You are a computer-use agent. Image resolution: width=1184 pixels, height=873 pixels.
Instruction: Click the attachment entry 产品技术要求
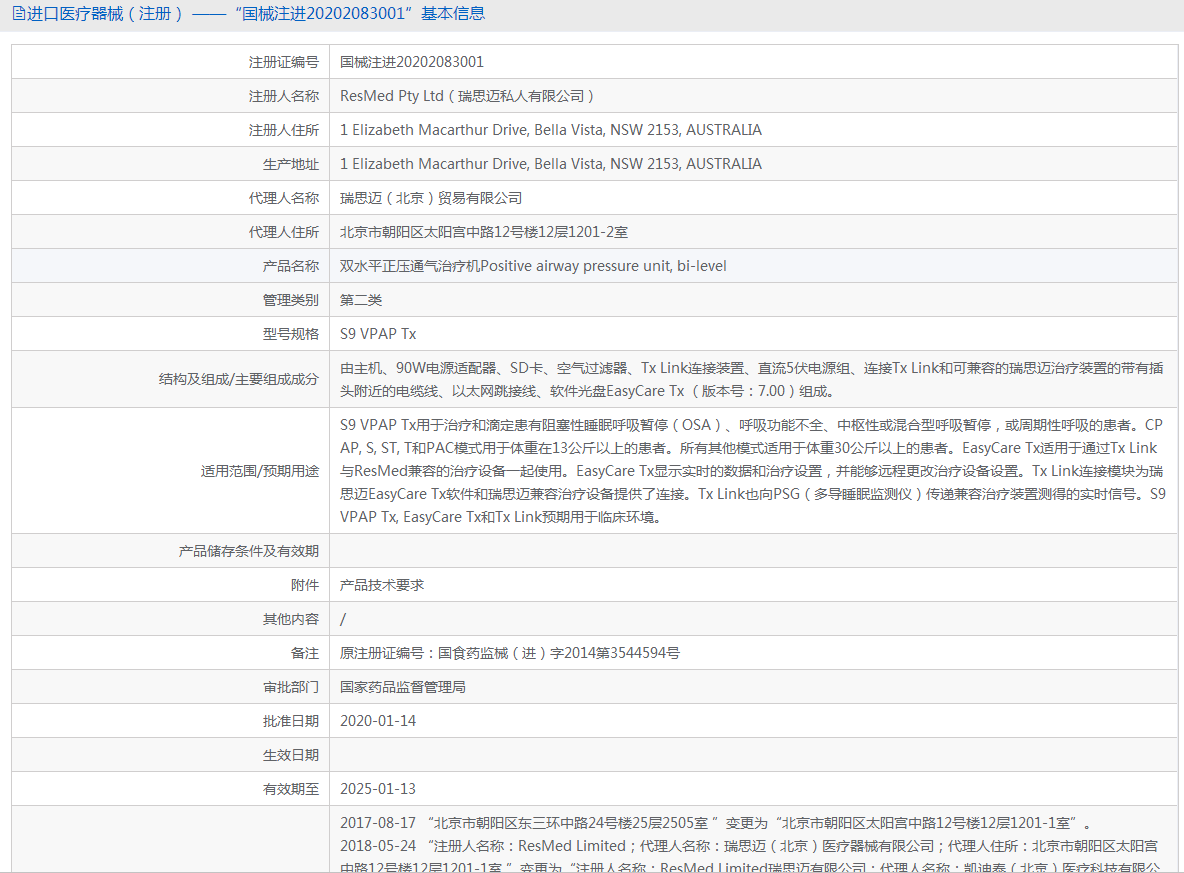[x=382, y=585]
